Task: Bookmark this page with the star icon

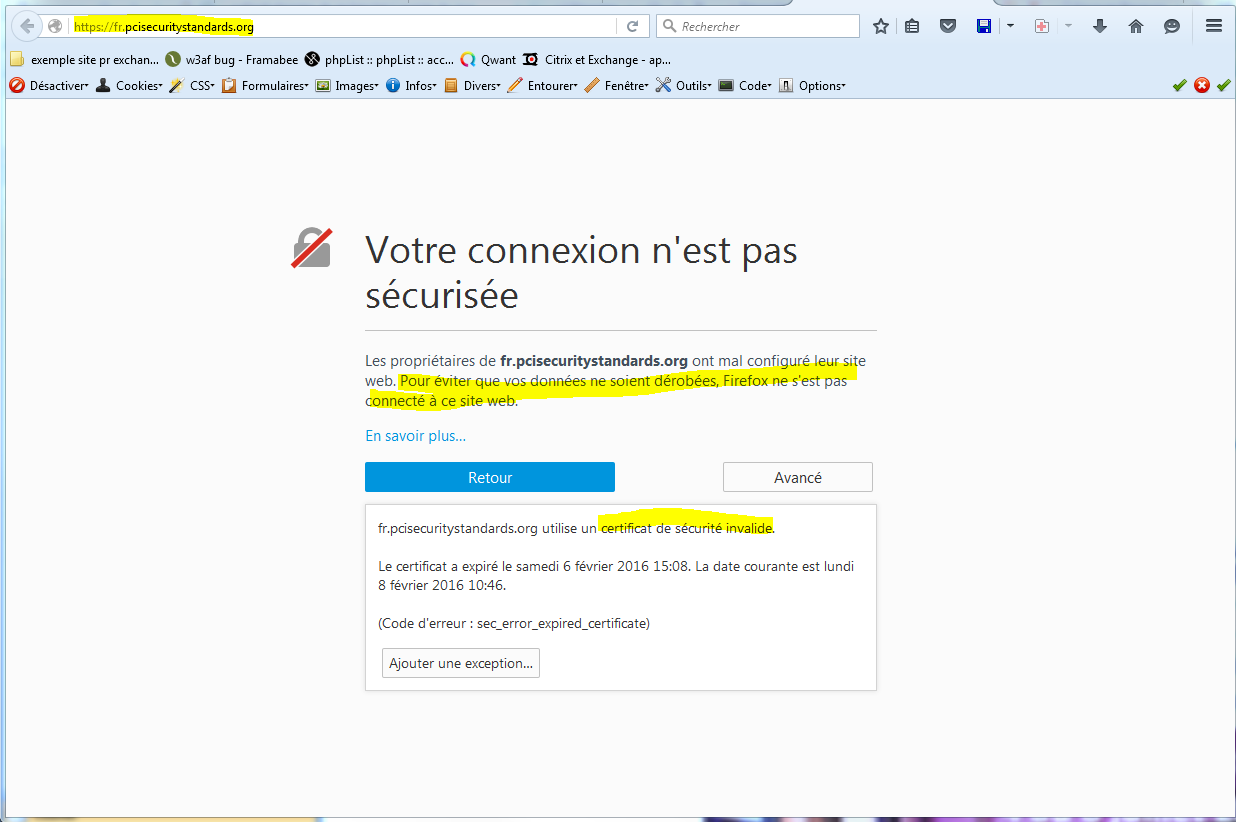Action: [x=880, y=27]
